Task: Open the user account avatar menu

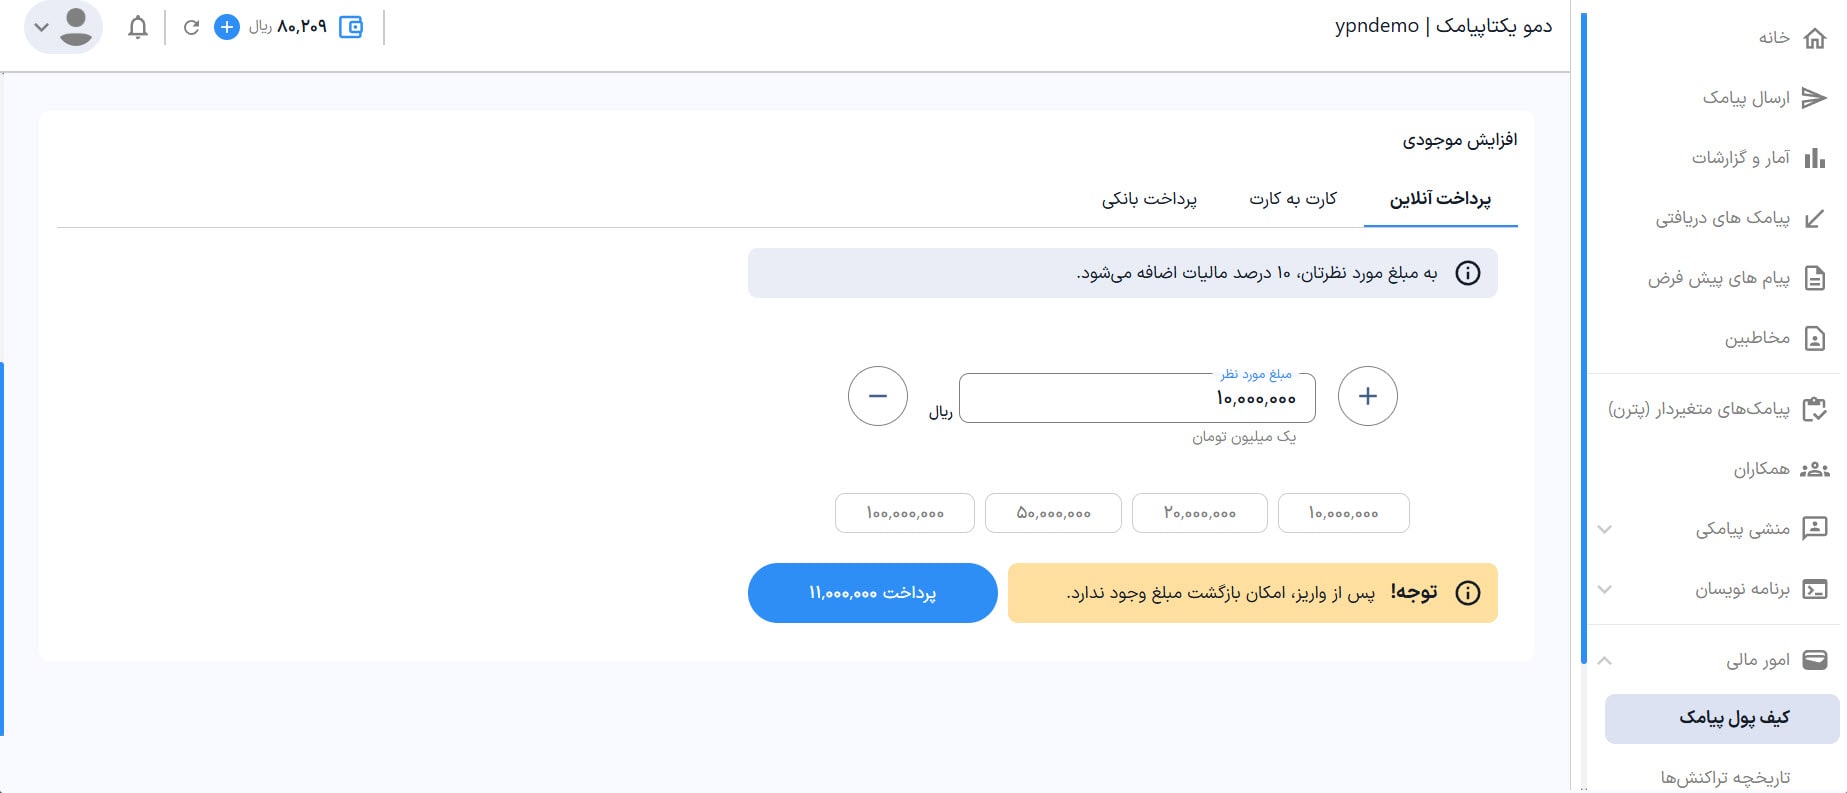Action: pos(63,27)
